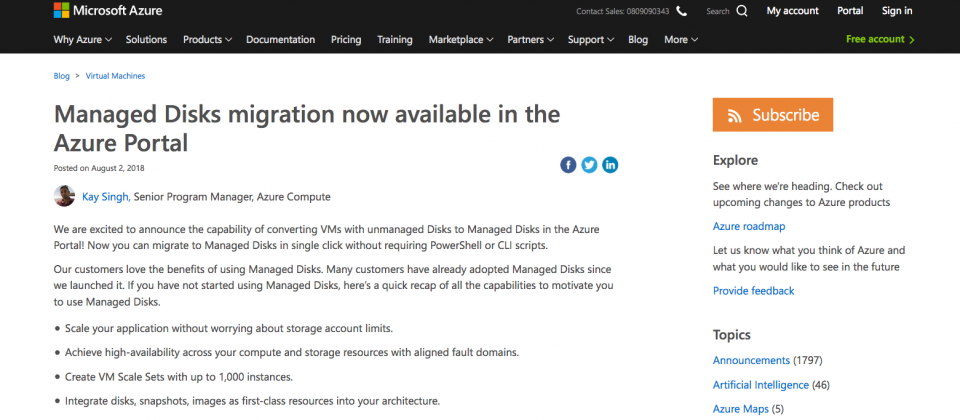Viewport: 960px width, 420px height.
Task: Click the Explore sidebar heading
Action: [x=735, y=160]
